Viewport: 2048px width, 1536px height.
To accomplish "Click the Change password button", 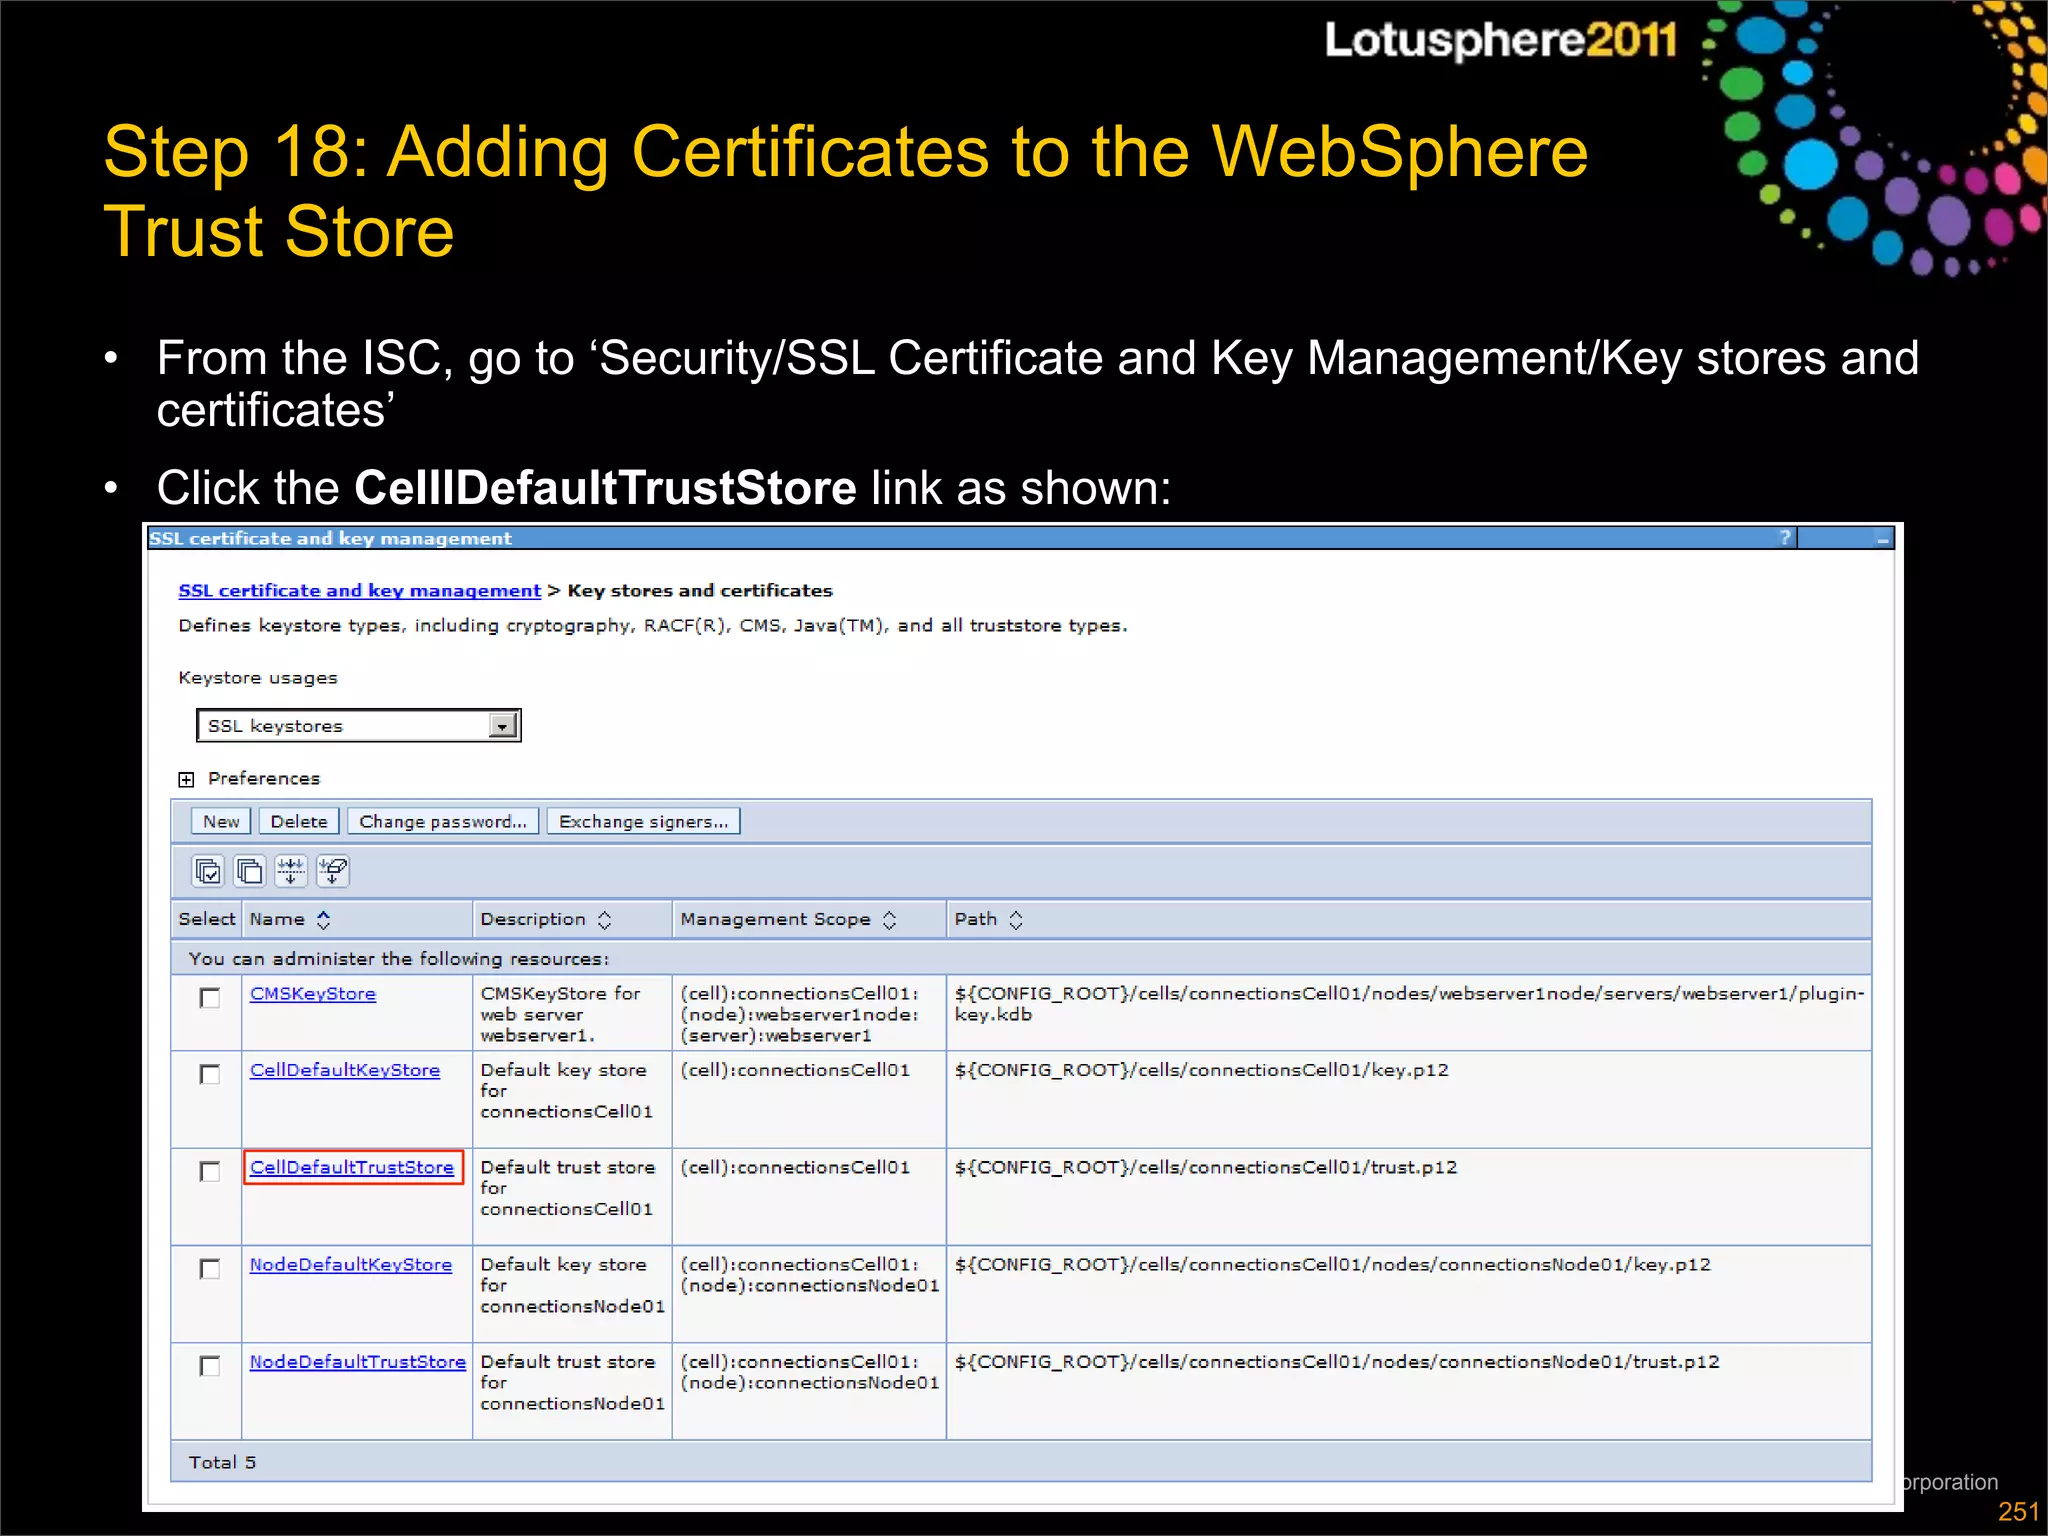I will tap(443, 821).
